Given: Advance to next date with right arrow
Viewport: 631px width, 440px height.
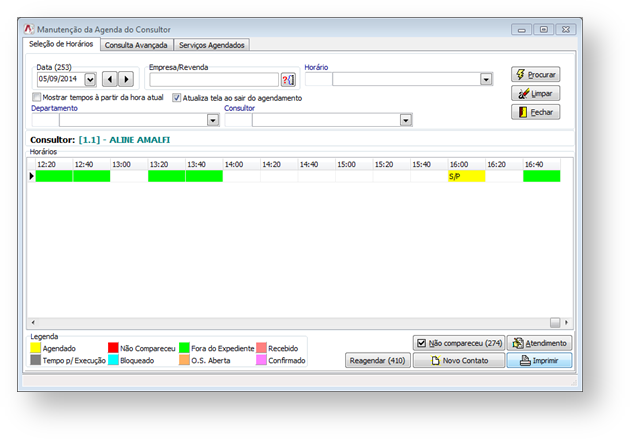Looking at the screenshot, I should tap(126, 79).
